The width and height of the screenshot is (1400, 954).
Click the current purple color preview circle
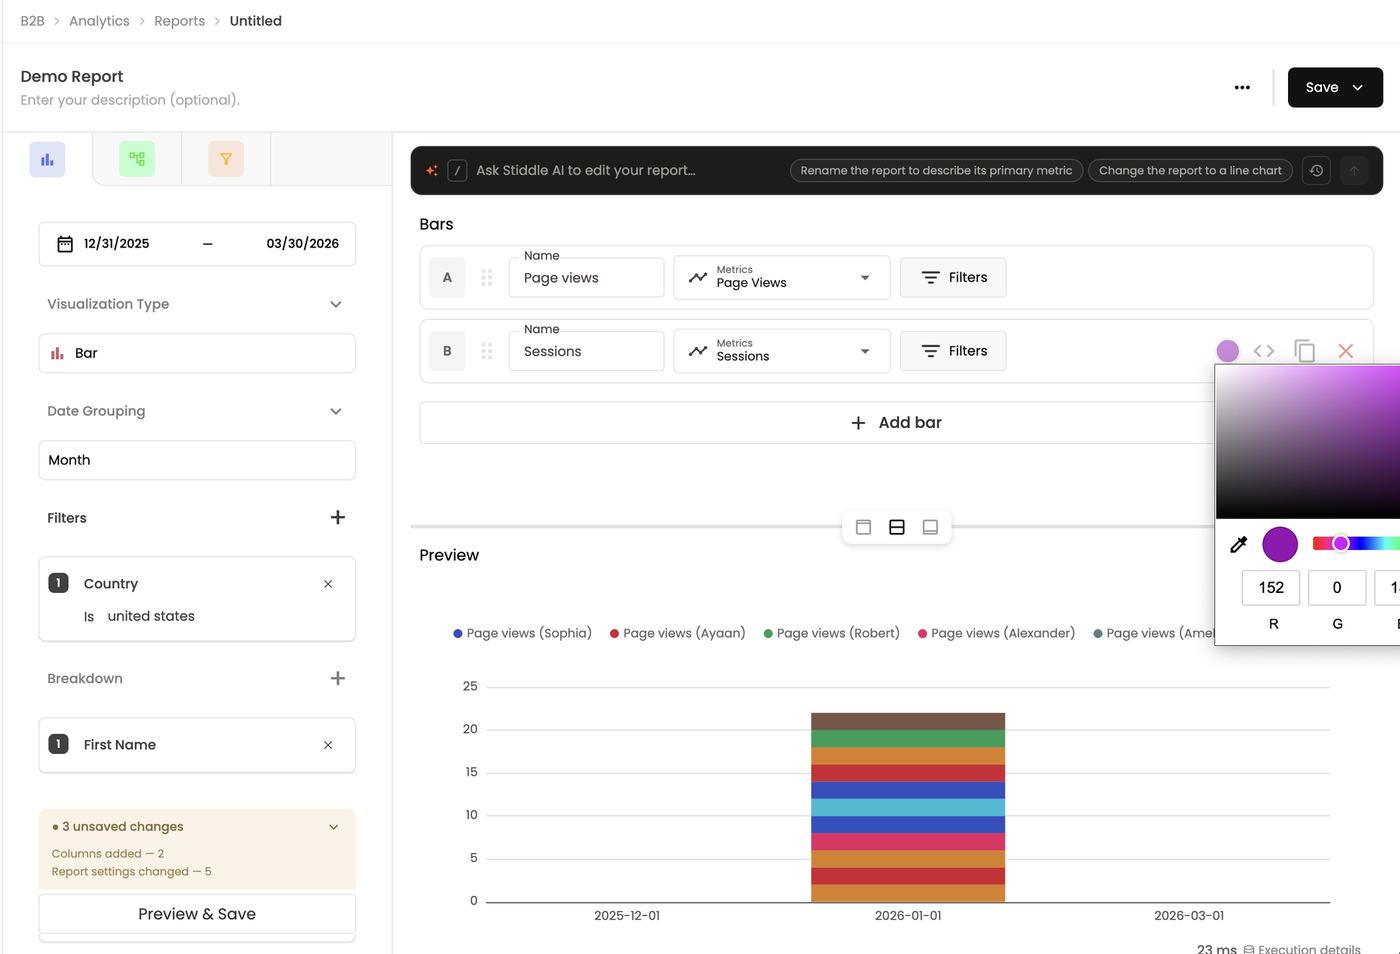coord(1280,545)
